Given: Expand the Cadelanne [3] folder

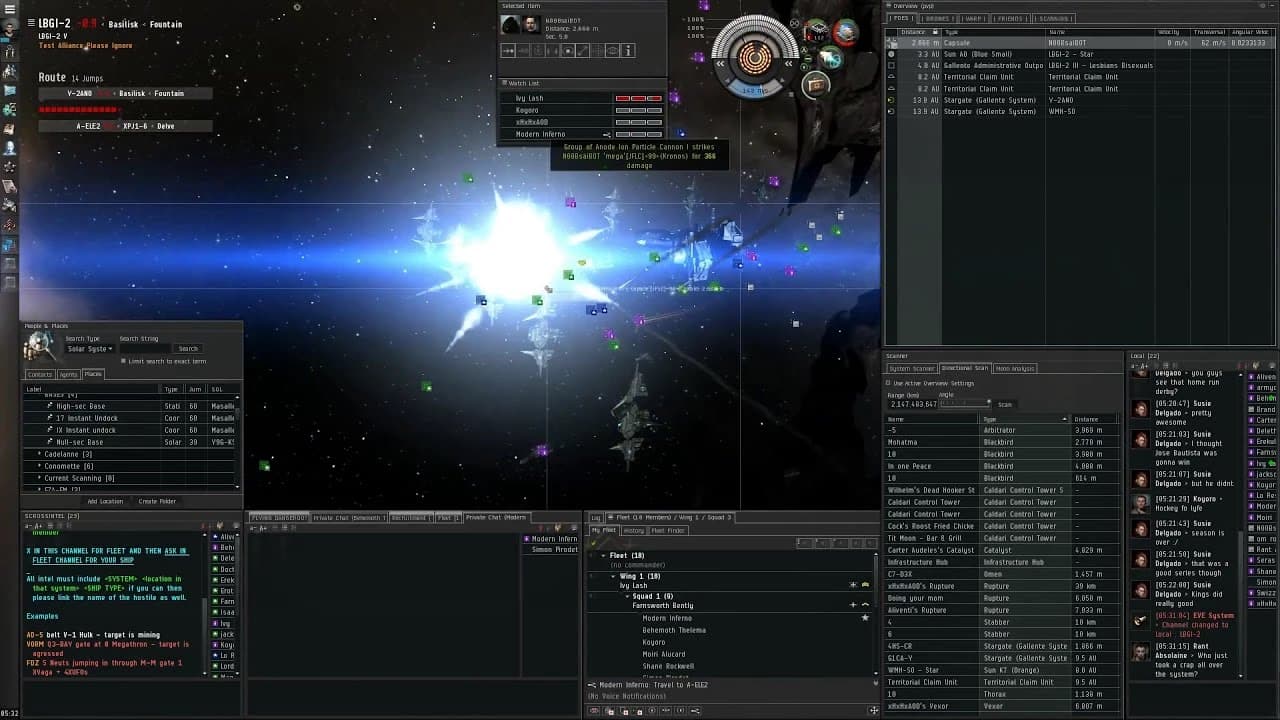Looking at the screenshot, I should (40, 454).
